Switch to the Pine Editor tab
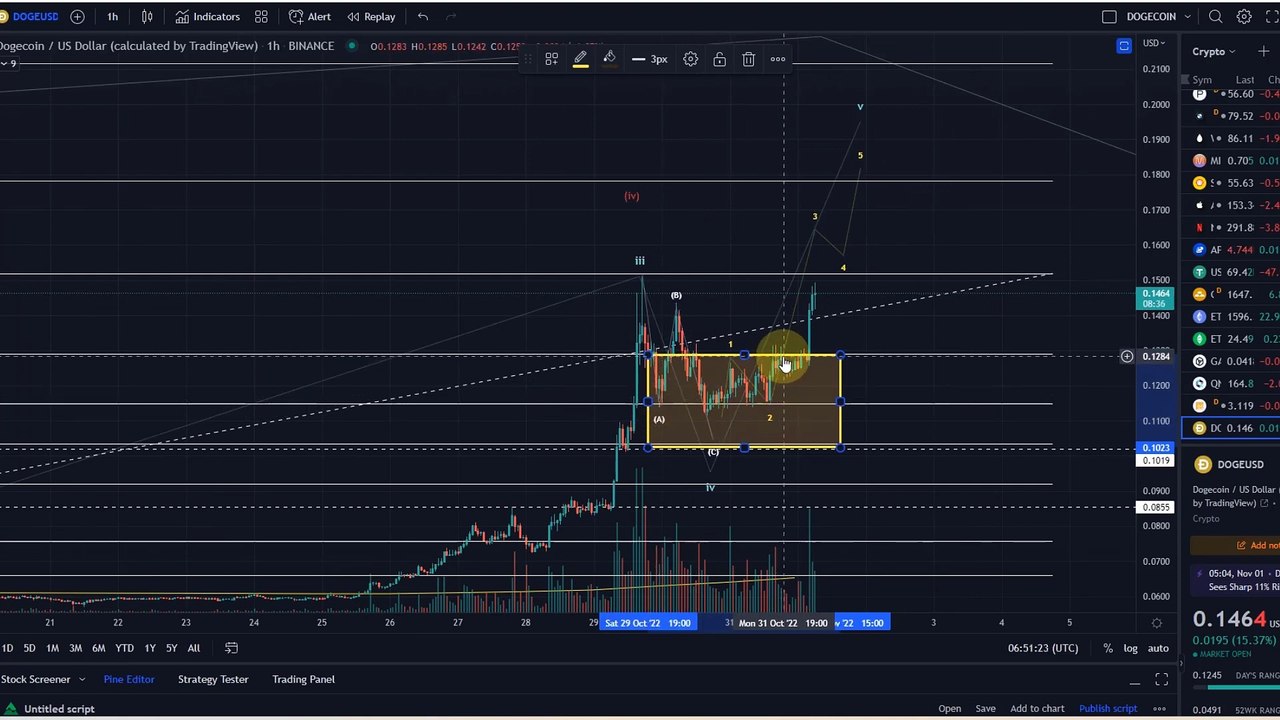1280x720 pixels. click(x=129, y=679)
